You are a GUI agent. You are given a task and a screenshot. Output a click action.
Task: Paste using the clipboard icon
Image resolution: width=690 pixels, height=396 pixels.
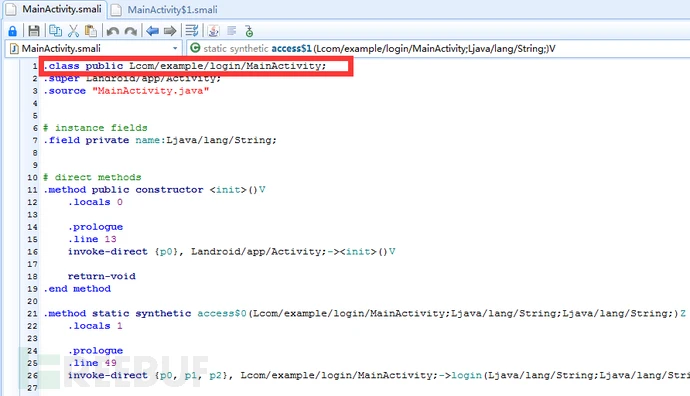click(x=91, y=31)
